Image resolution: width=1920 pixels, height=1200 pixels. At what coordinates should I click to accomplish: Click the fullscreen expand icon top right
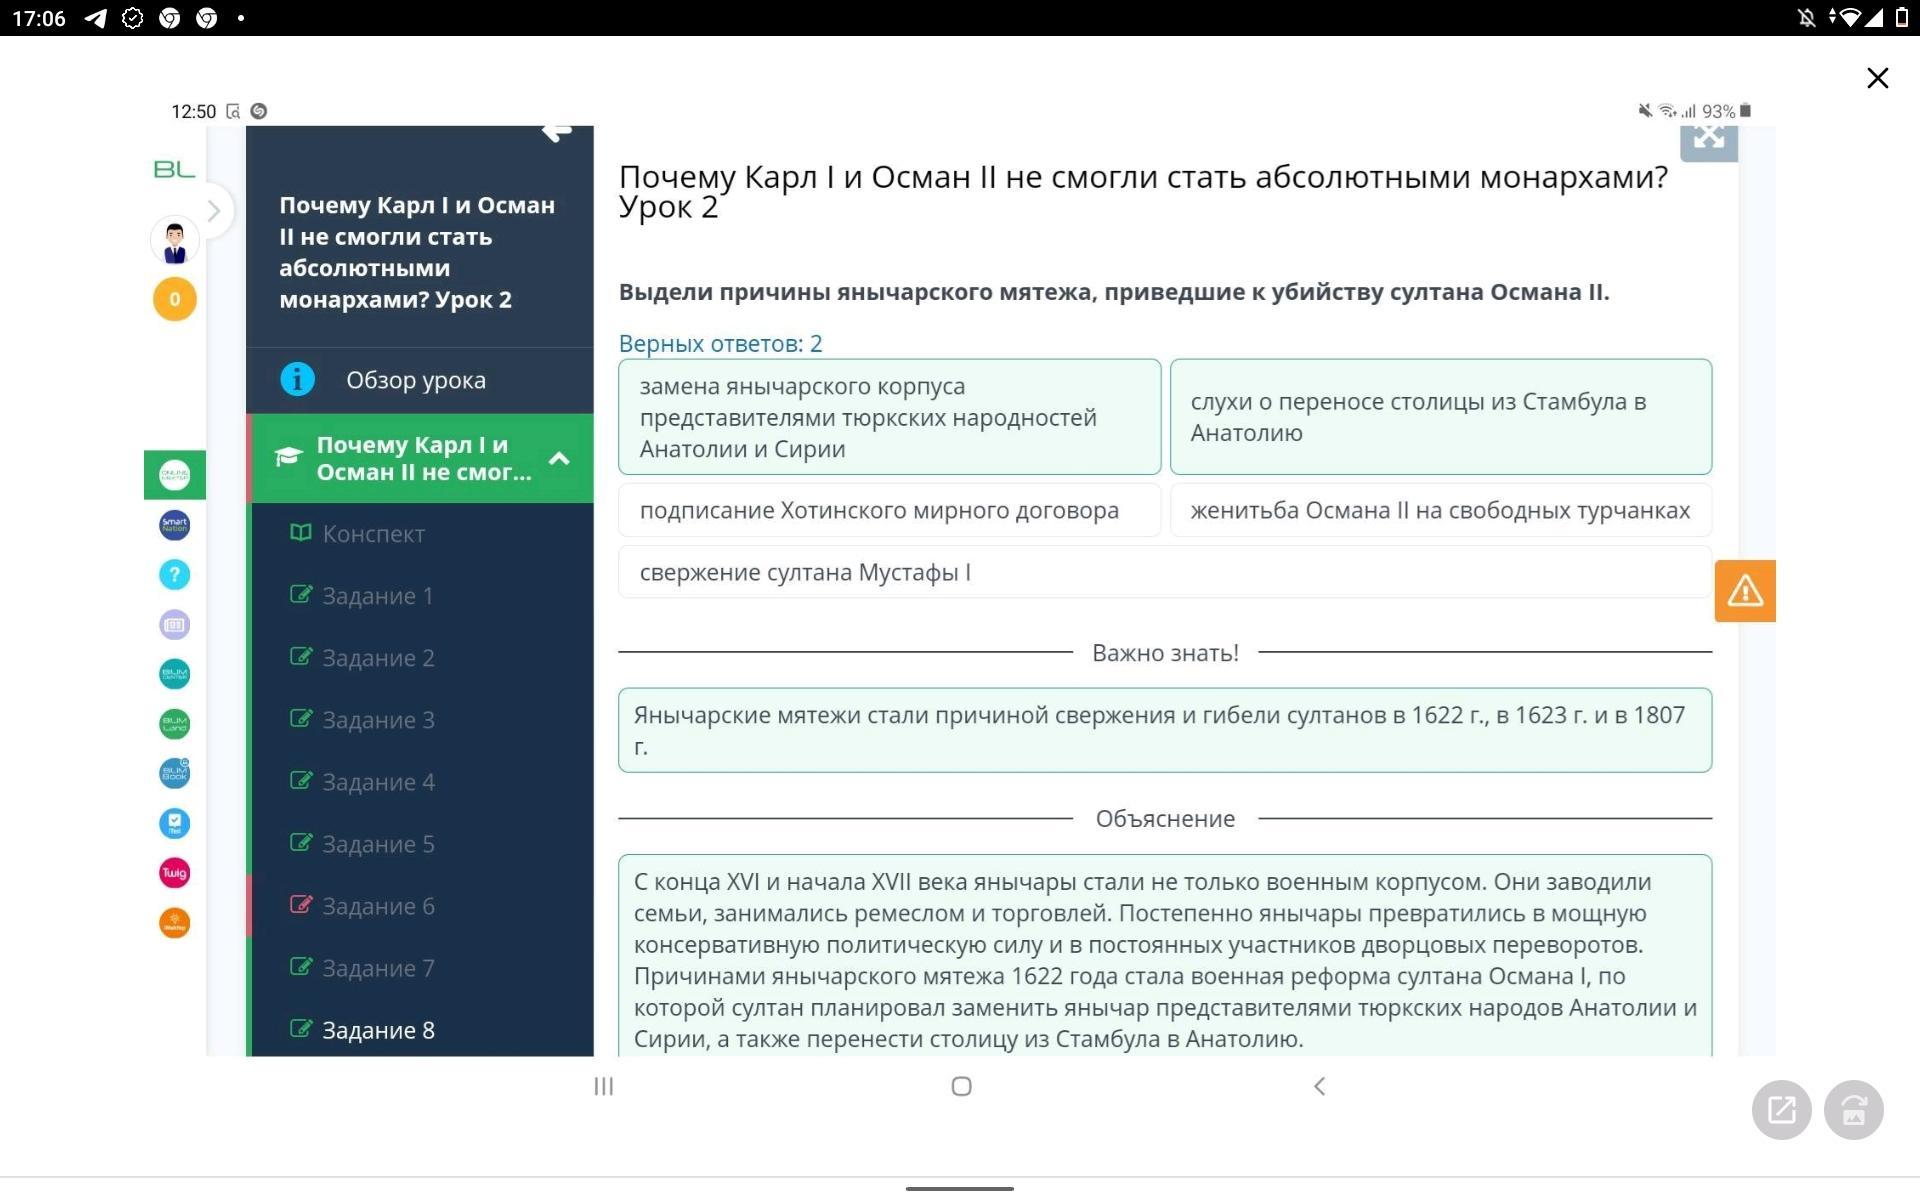pyautogui.click(x=1708, y=140)
